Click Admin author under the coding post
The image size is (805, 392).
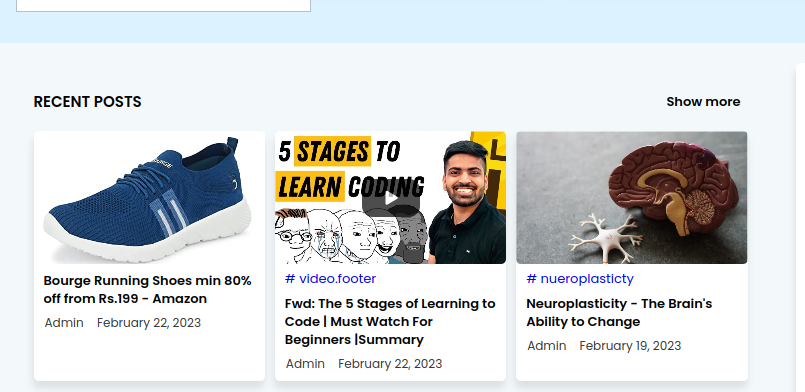(x=305, y=364)
